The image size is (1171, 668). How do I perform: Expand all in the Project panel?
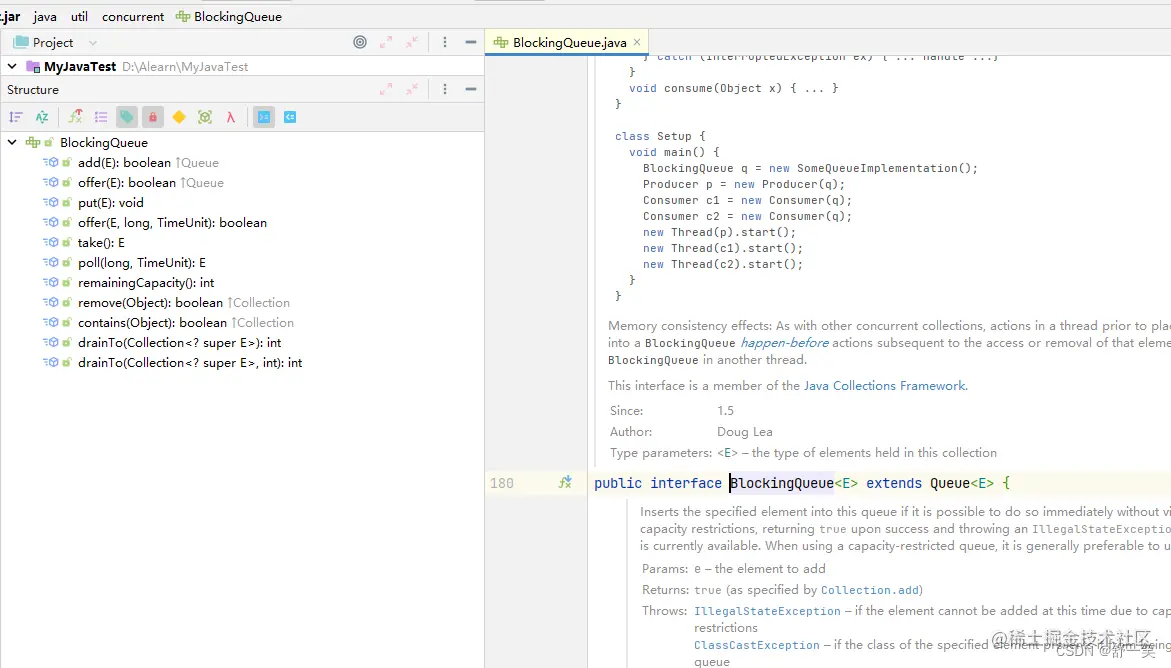(386, 43)
